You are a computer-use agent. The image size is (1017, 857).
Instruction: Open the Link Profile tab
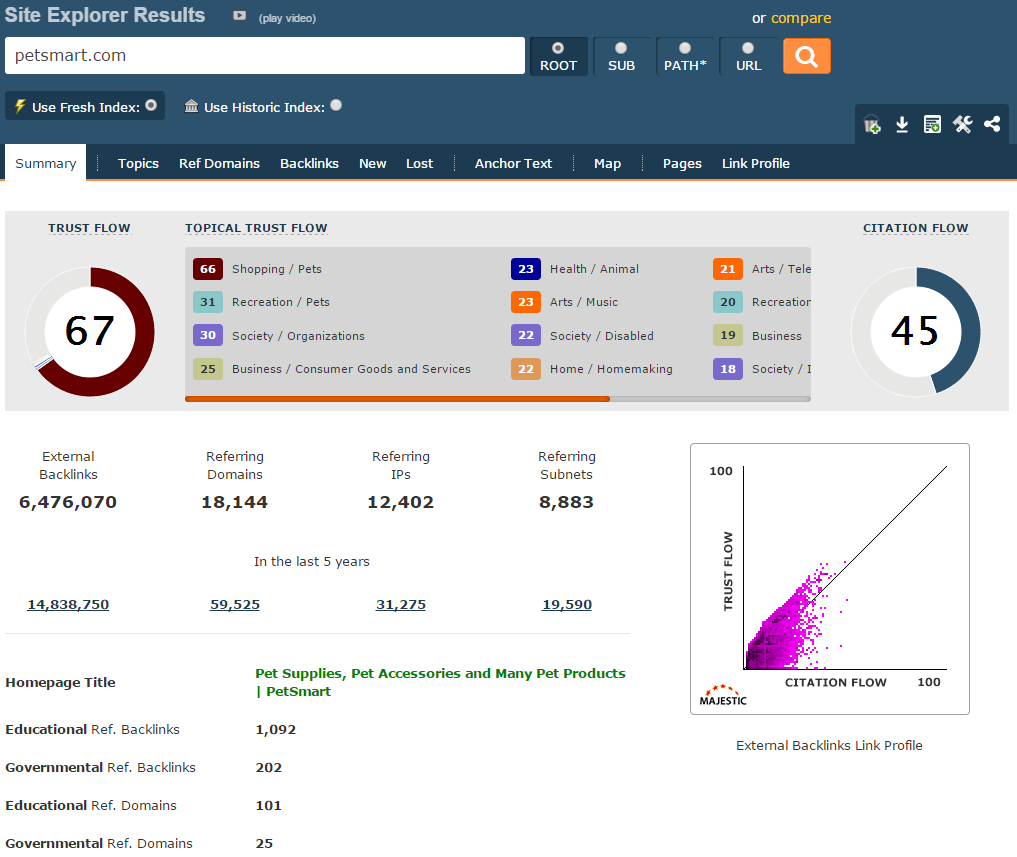755,164
